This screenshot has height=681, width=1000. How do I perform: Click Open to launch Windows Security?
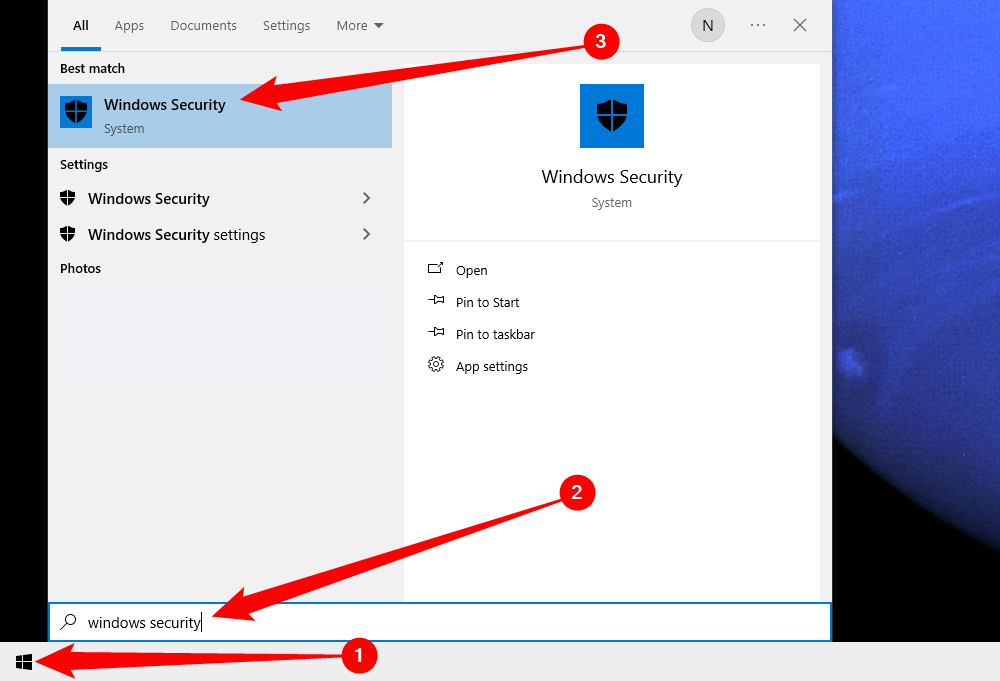[x=471, y=269]
